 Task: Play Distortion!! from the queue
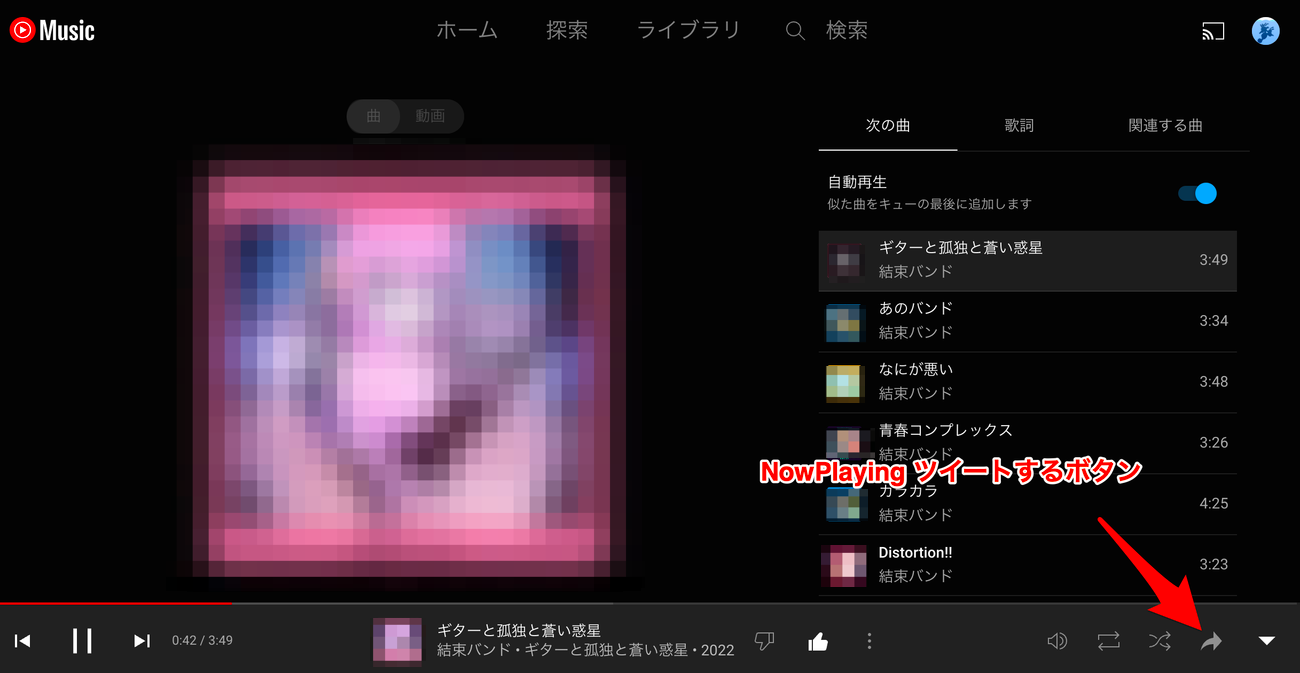click(x=1027, y=565)
